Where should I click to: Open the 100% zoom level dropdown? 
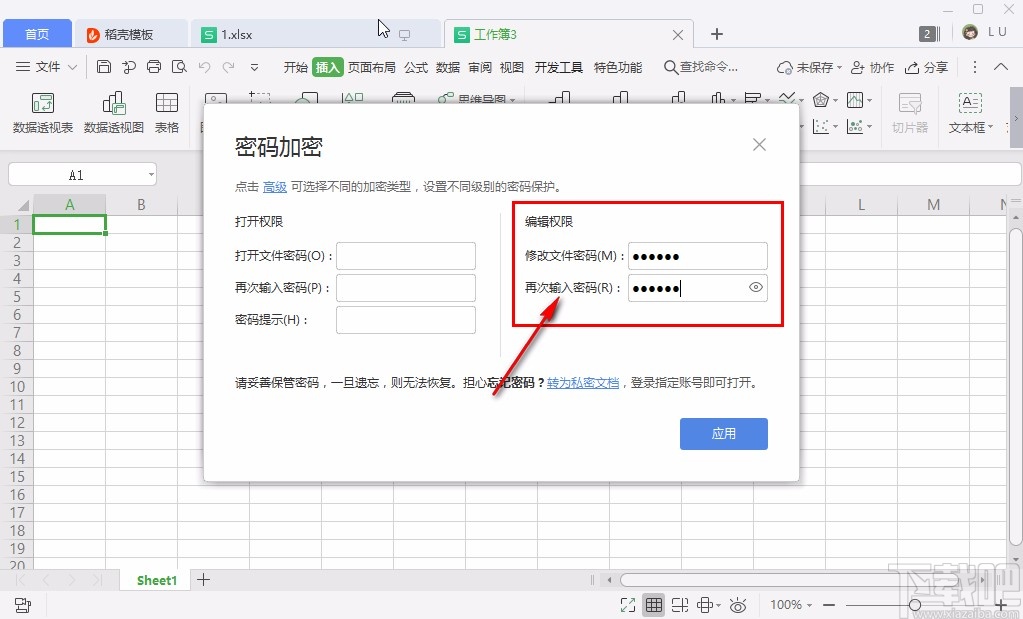coord(789,604)
